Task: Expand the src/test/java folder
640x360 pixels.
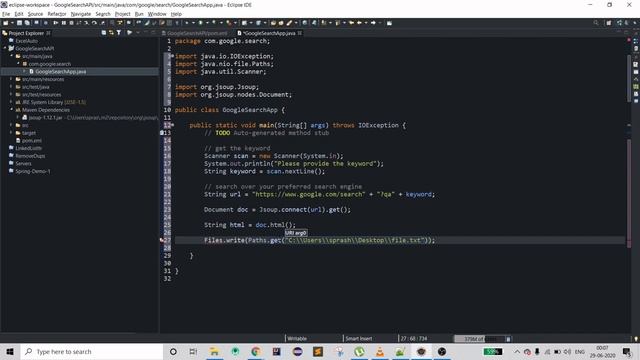Action: [x=12, y=87]
